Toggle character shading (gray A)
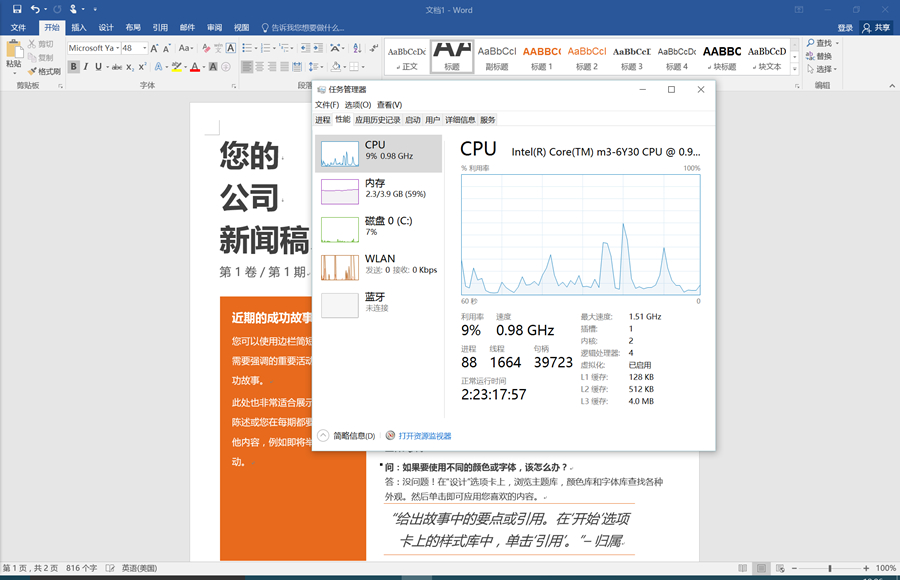This screenshot has height=580, width=900. [x=213, y=67]
